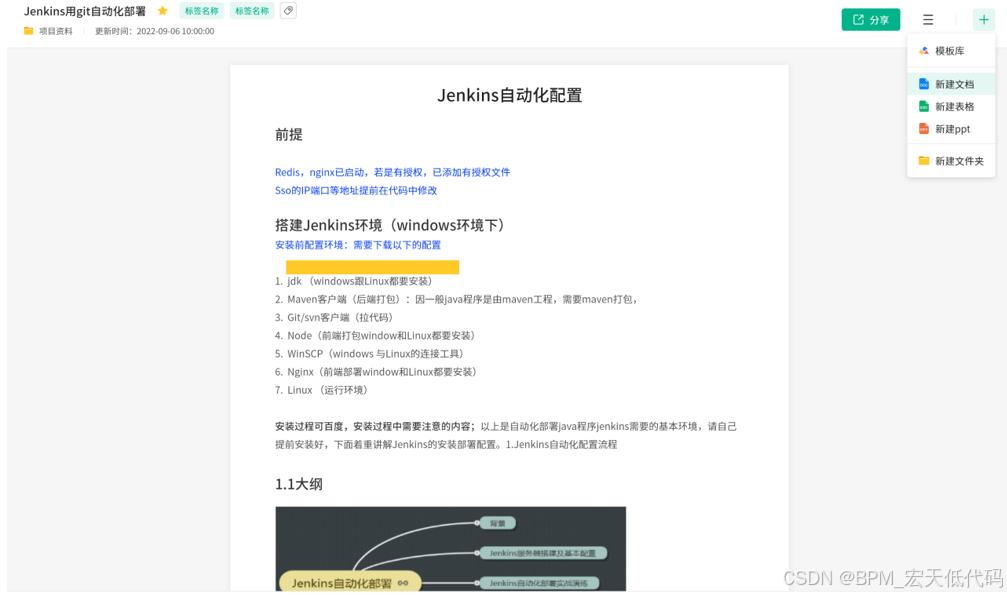Click the 安装前配置环境 blue text line

point(358,245)
